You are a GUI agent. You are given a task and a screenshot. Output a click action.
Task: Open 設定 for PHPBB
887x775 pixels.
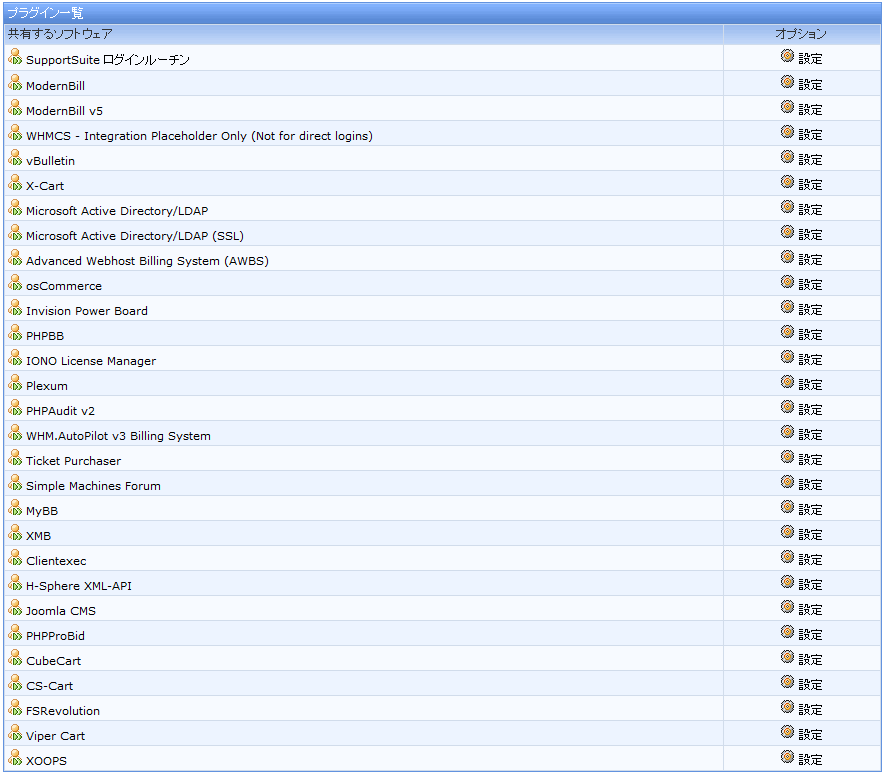[810, 334]
